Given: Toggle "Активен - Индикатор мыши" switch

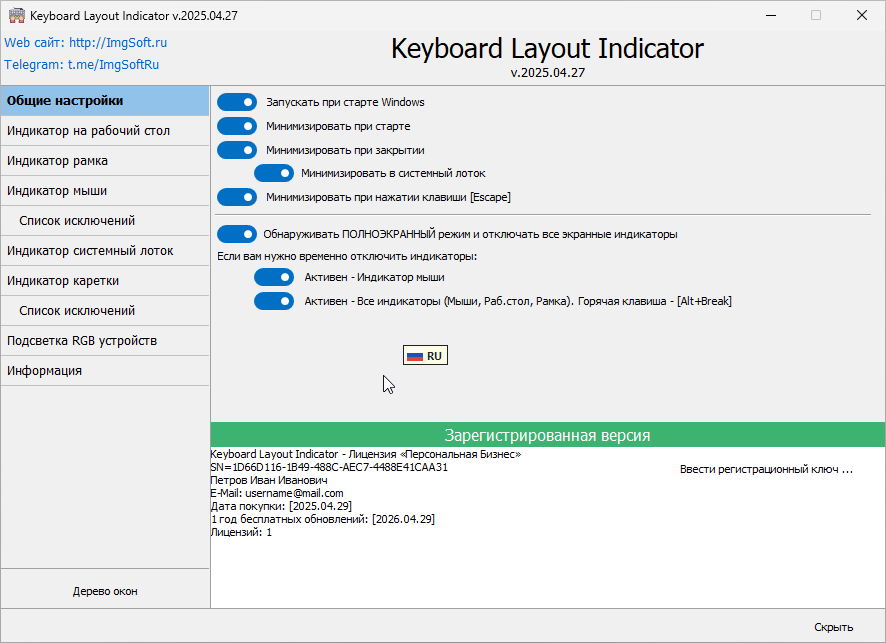Looking at the screenshot, I should [273, 277].
